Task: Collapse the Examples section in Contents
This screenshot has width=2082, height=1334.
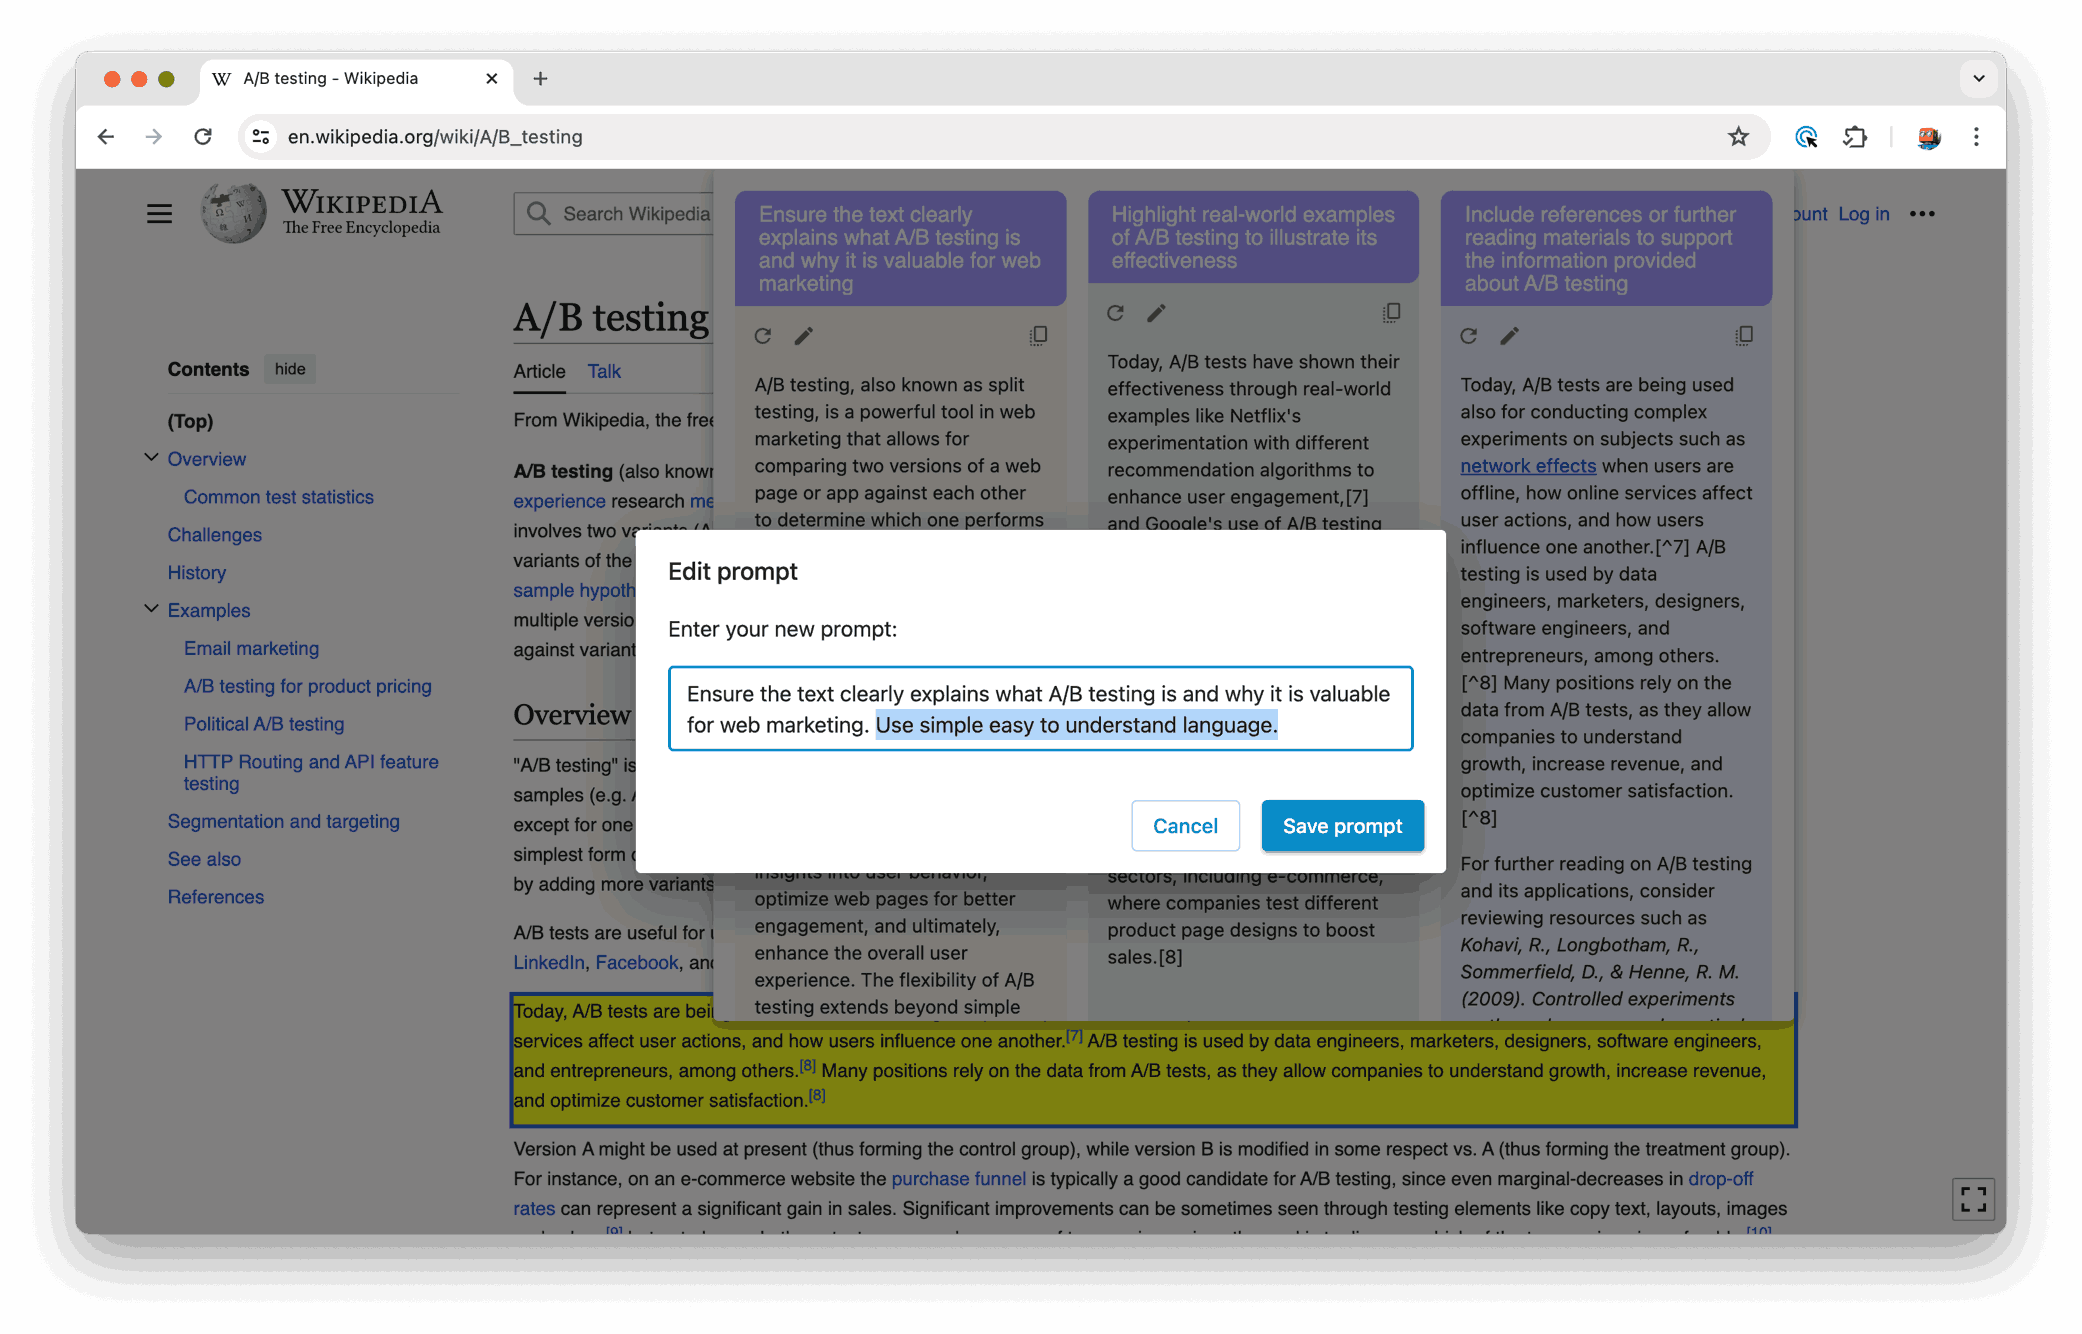Action: [x=151, y=609]
